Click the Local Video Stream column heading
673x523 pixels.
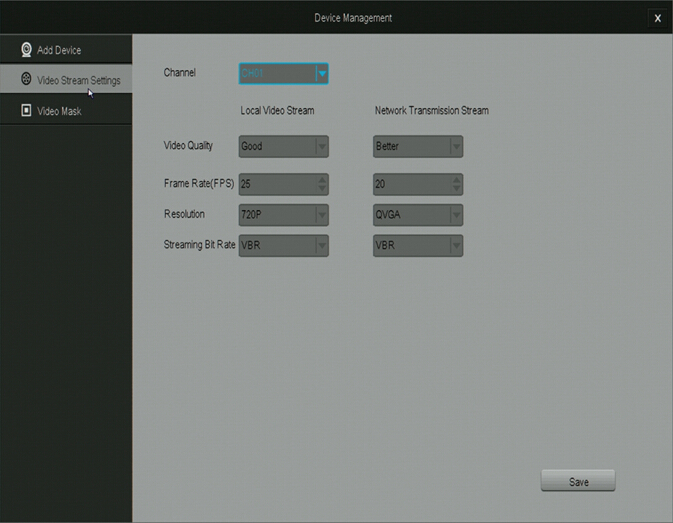(277, 111)
